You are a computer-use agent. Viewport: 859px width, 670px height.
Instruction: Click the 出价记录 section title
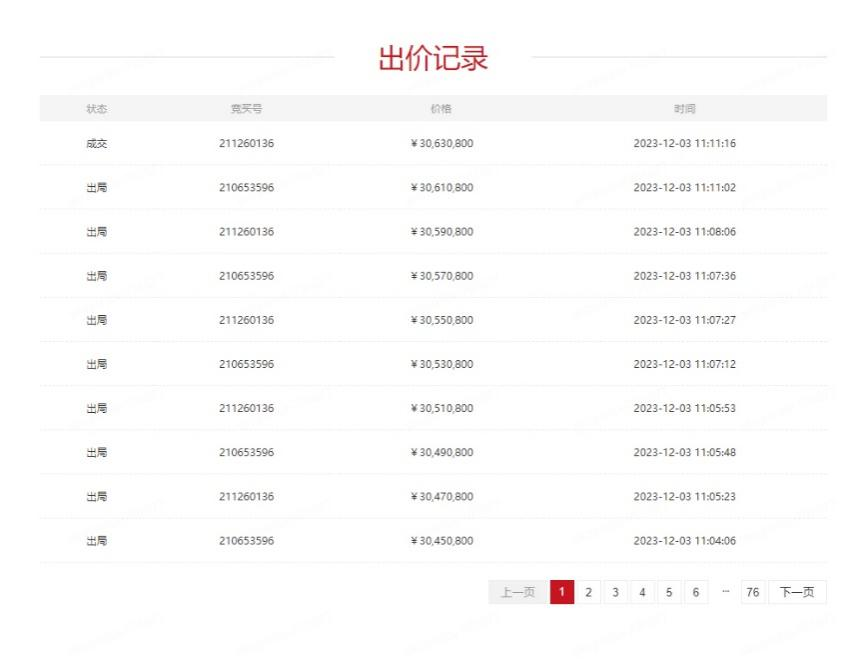tap(433, 58)
